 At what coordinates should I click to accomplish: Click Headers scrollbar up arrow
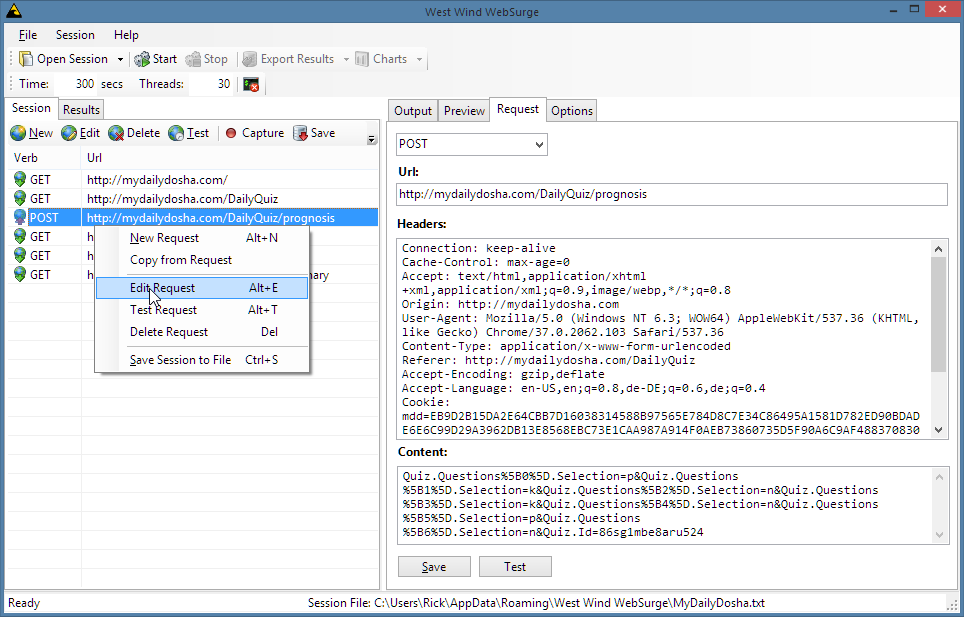pyautogui.click(x=938, y=249)
